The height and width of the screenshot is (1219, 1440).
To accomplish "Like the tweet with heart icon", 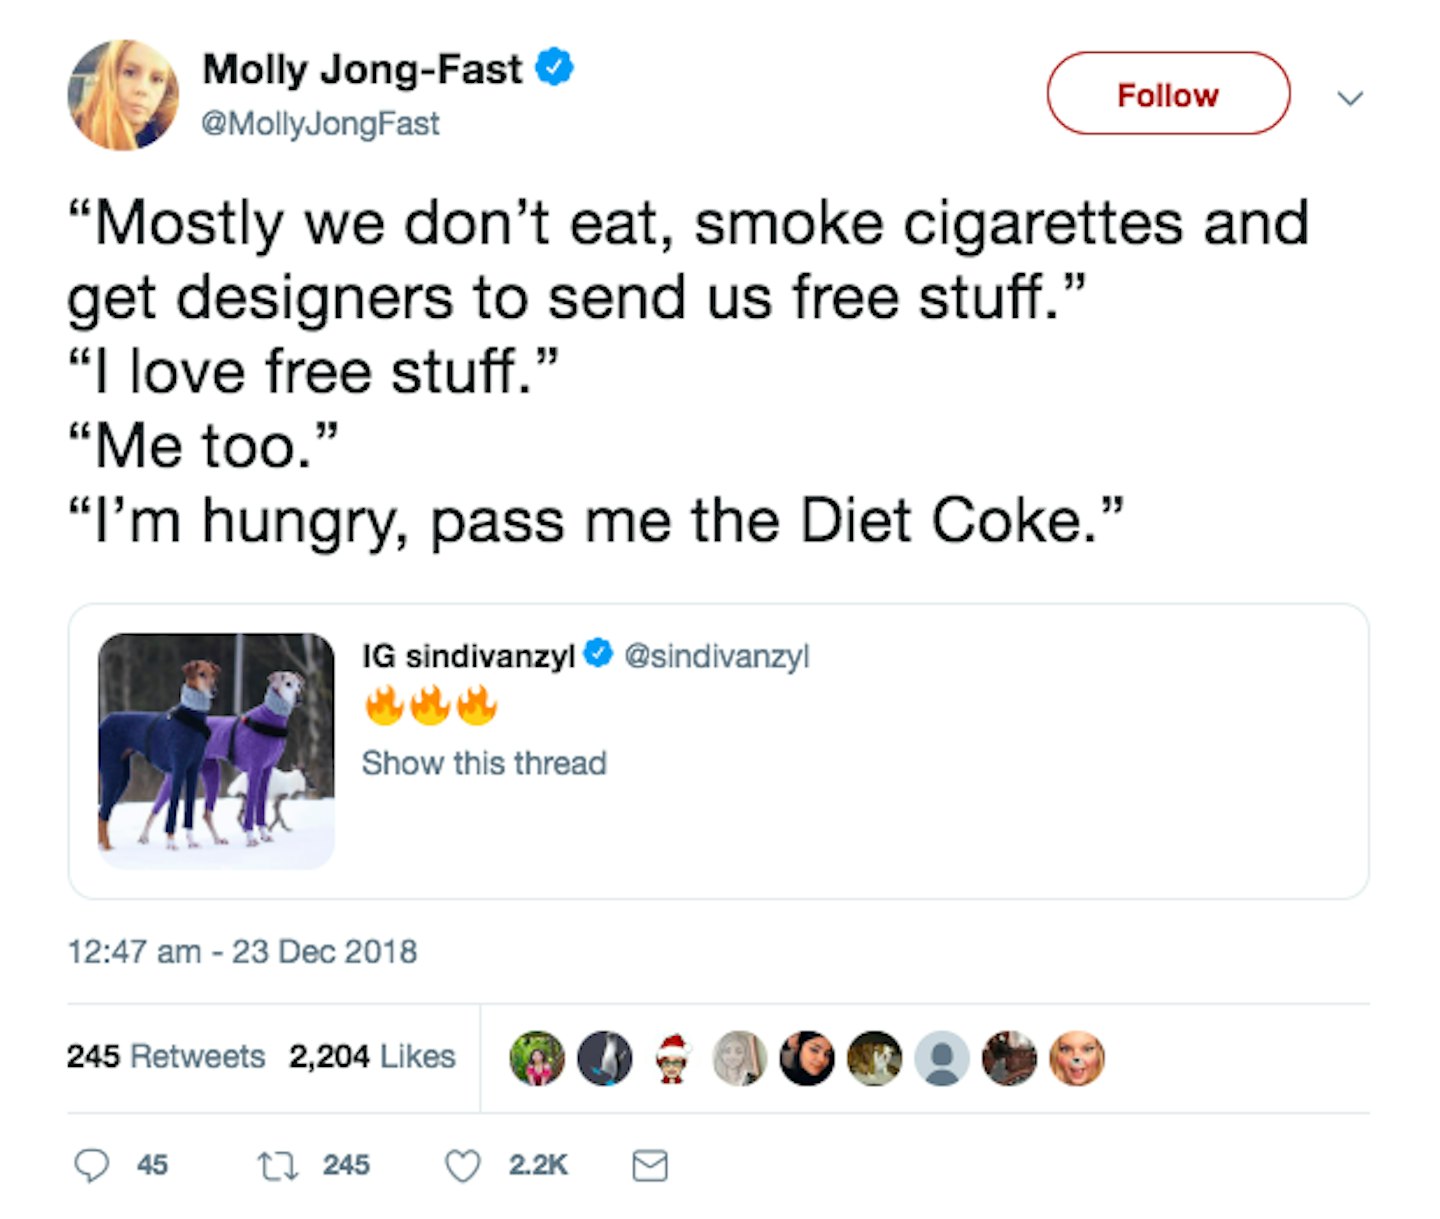I will pos(463,1166).
